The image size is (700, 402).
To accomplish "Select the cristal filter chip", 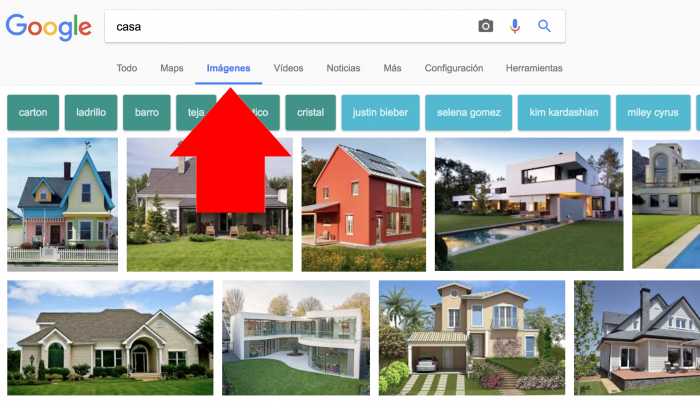I will [311, 113].
